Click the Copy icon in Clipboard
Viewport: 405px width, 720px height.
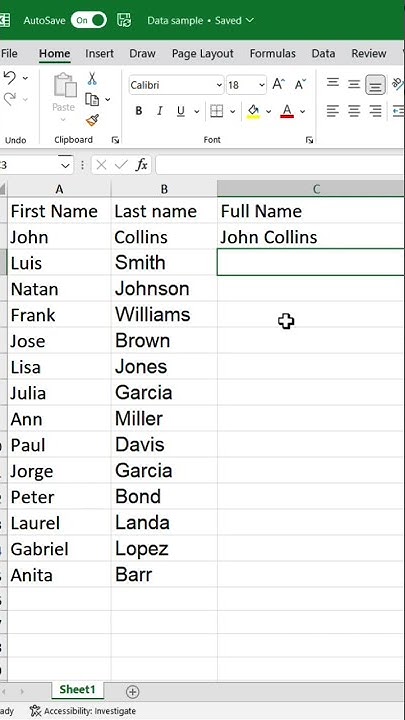(x=92, y=99)
